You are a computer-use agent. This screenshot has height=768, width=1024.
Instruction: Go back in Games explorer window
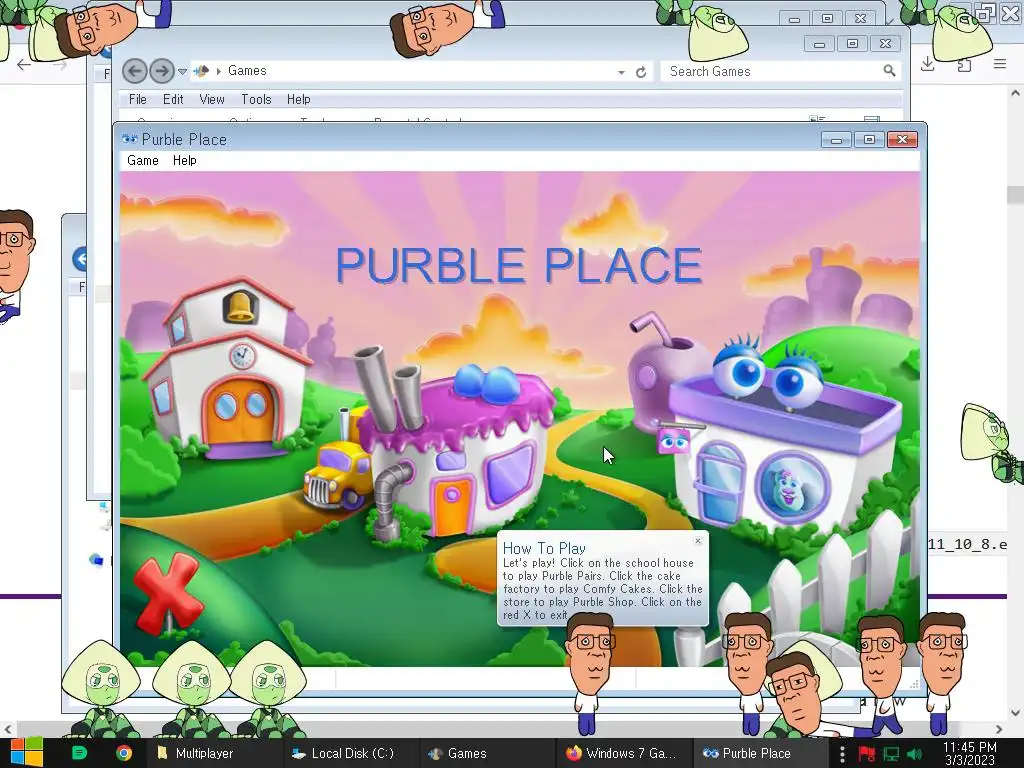[x=135, y=71]
